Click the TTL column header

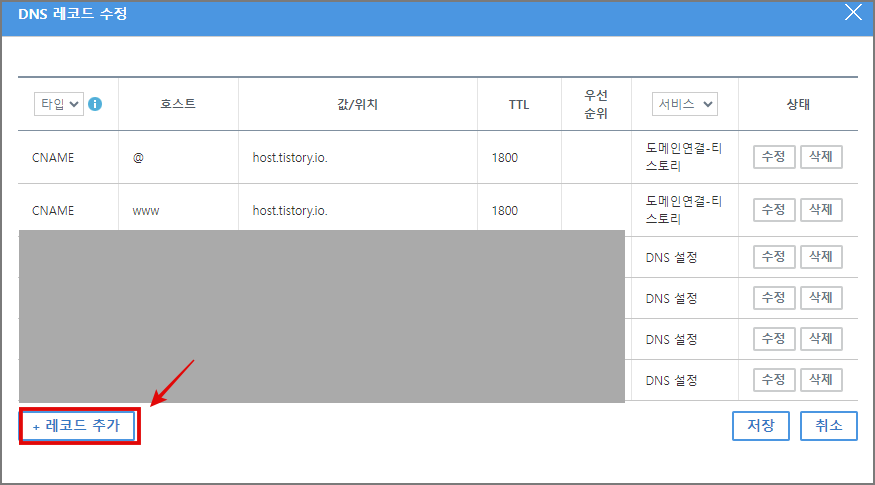tap(519, 104)
